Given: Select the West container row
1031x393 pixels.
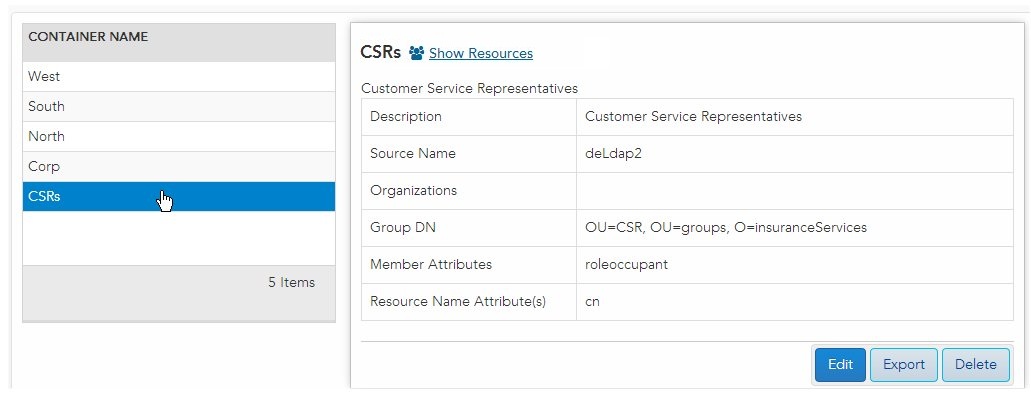Looking at the screenshot, I should coord(179,76).
